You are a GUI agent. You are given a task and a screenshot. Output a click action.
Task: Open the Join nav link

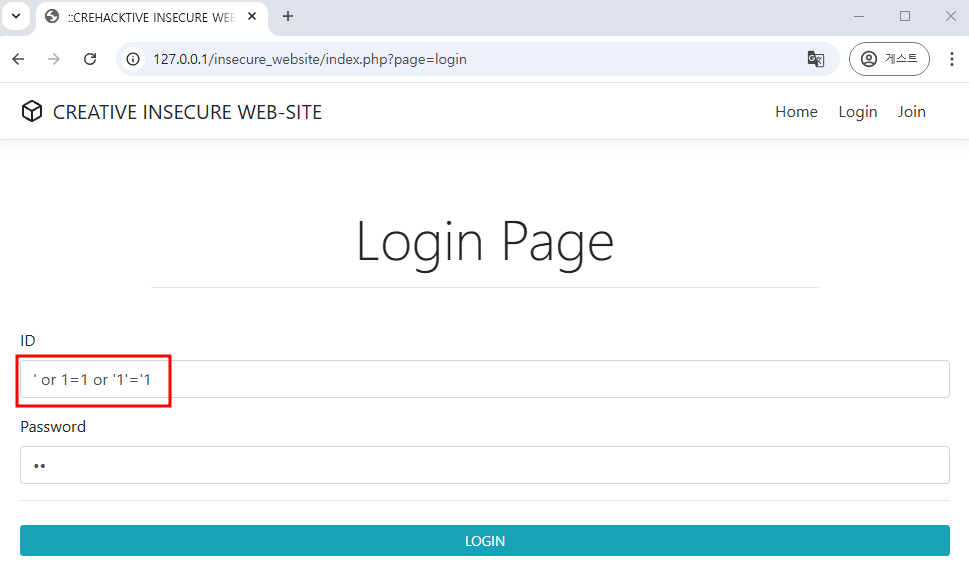tap(912, 112)
